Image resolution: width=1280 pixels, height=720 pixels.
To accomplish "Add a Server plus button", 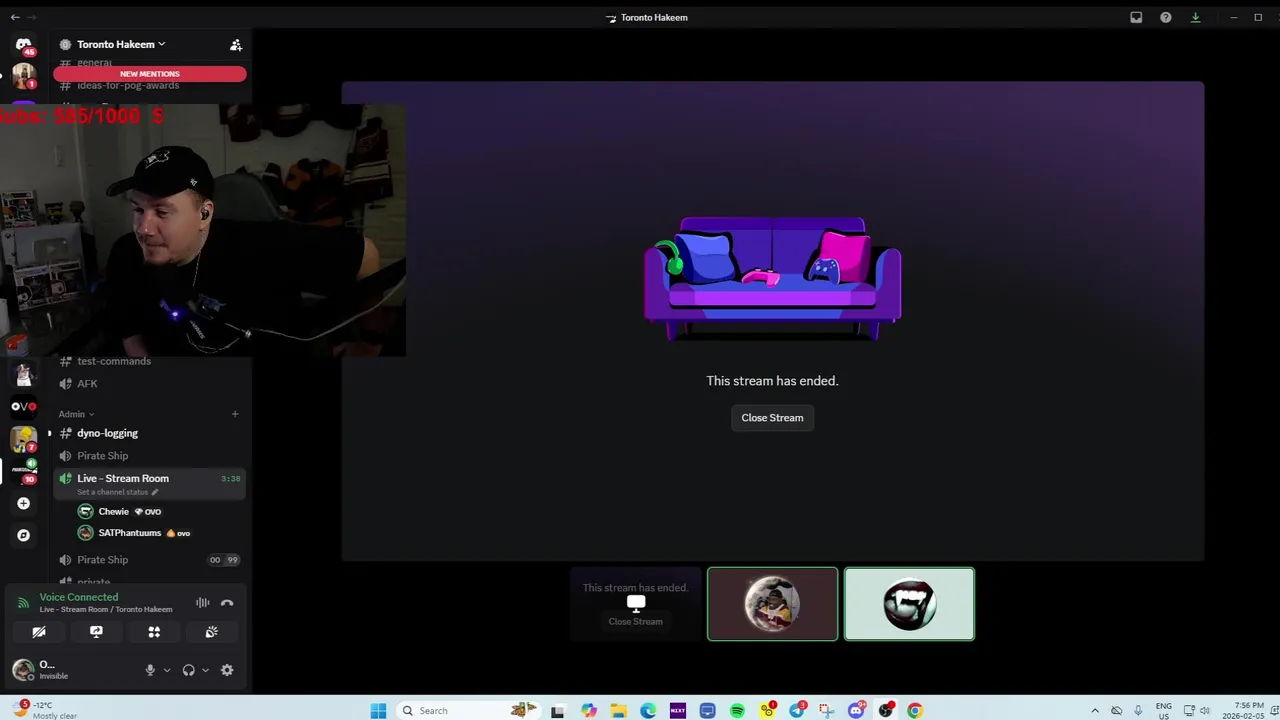I will (x=24, y=504).
